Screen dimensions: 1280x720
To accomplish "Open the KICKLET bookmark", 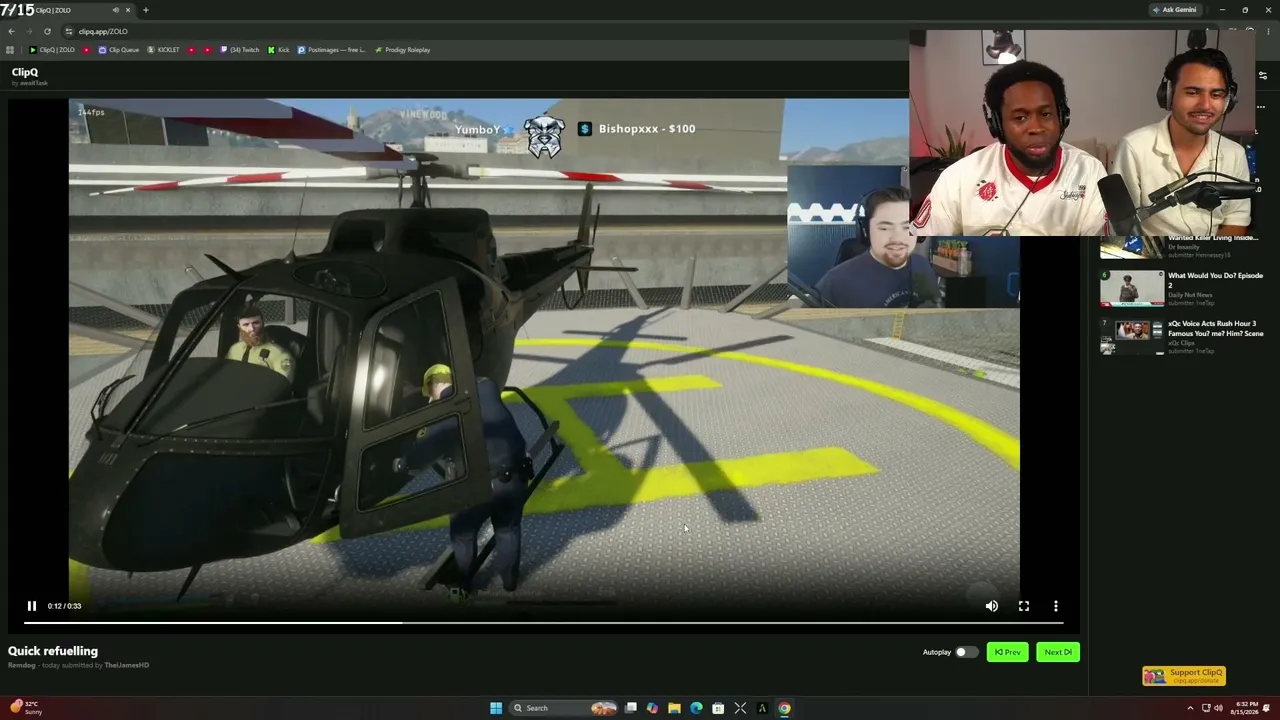I will tap(163, 50).
